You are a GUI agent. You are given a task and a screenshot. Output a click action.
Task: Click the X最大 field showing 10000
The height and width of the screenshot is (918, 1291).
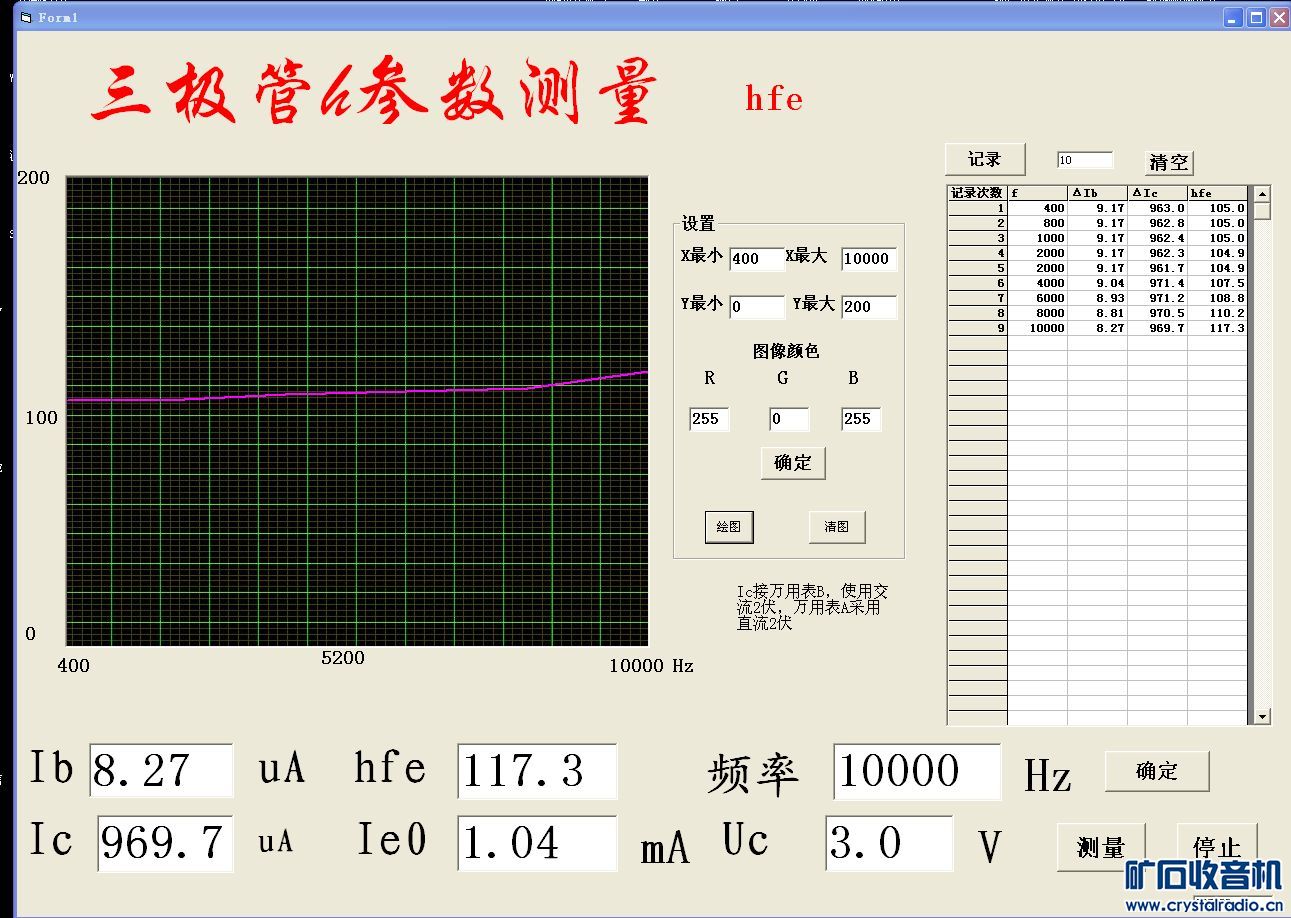(x=868, y=259)
